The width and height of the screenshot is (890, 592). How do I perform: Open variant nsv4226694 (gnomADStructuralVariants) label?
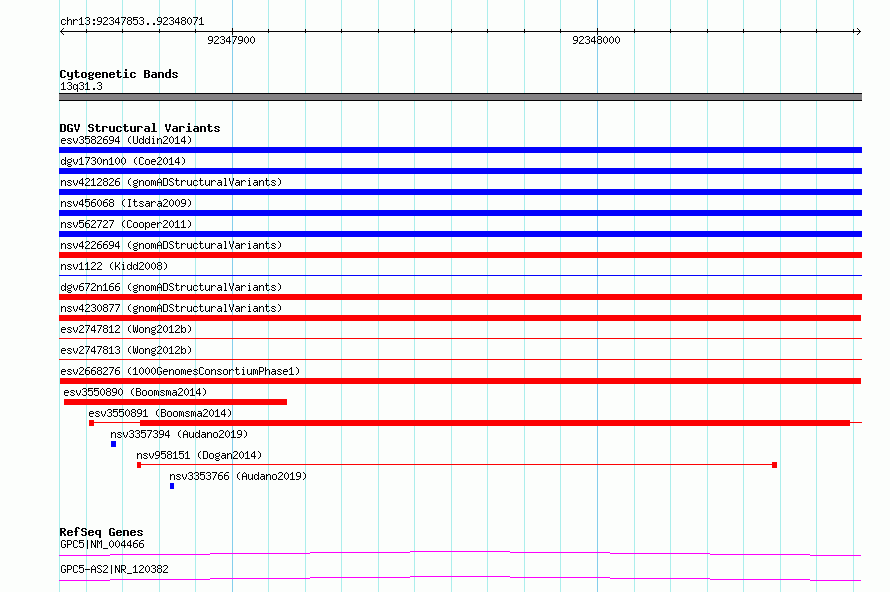(171, 245)
